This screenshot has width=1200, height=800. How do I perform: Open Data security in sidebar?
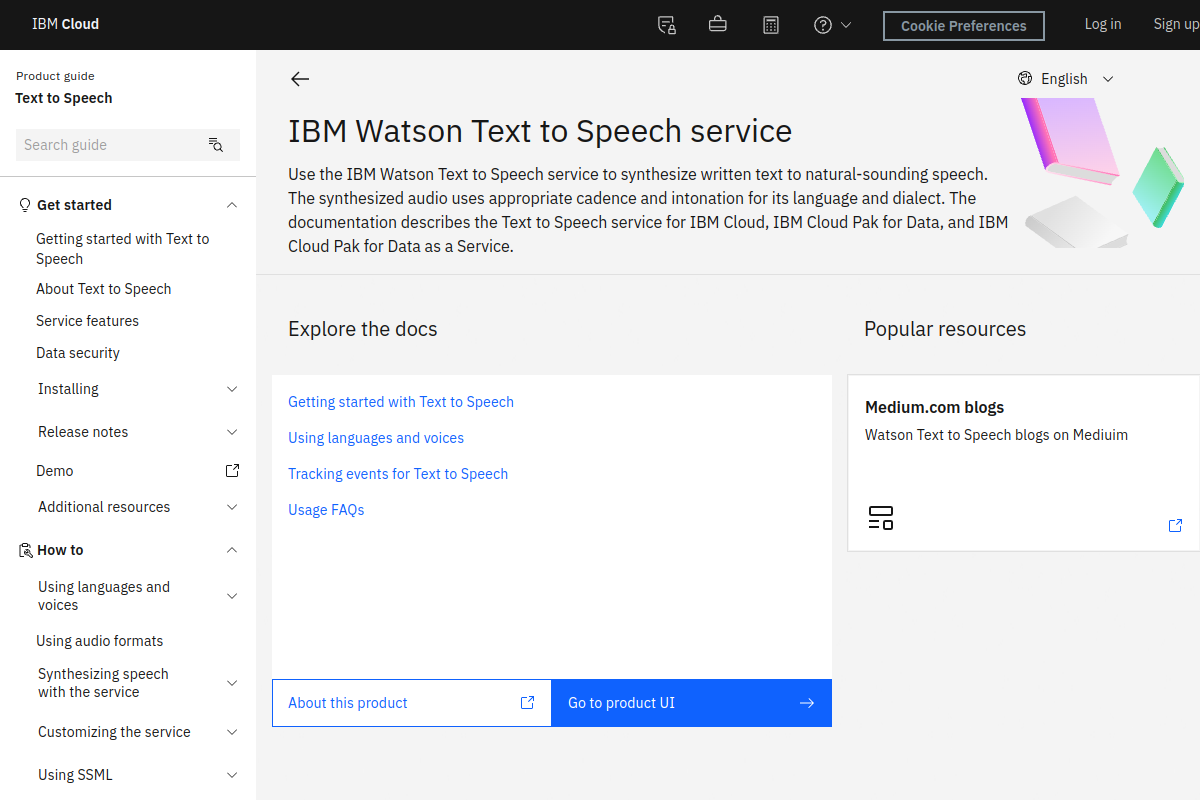78,353
